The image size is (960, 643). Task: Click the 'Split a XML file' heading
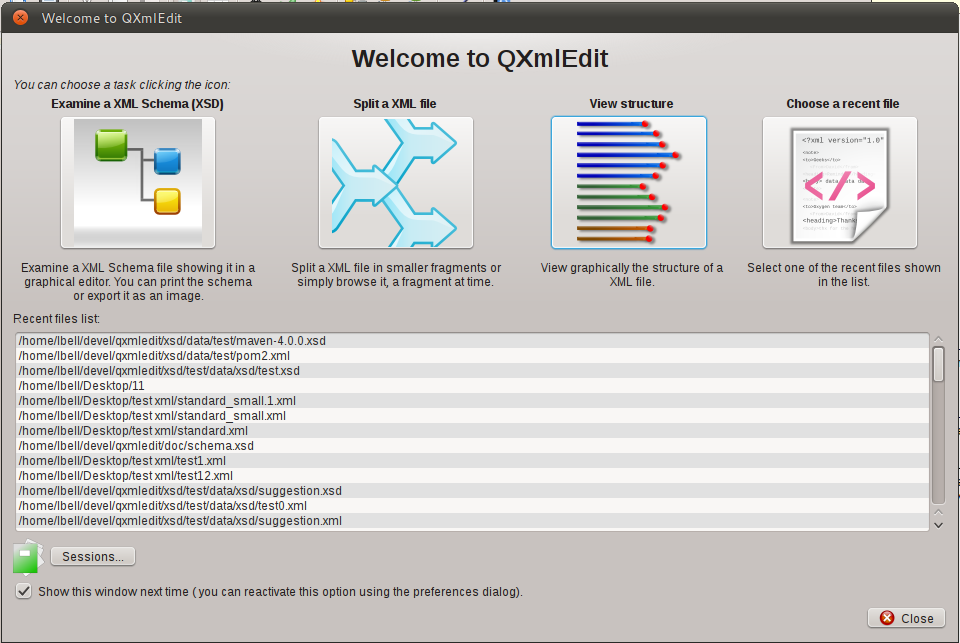tap(395, 103)
